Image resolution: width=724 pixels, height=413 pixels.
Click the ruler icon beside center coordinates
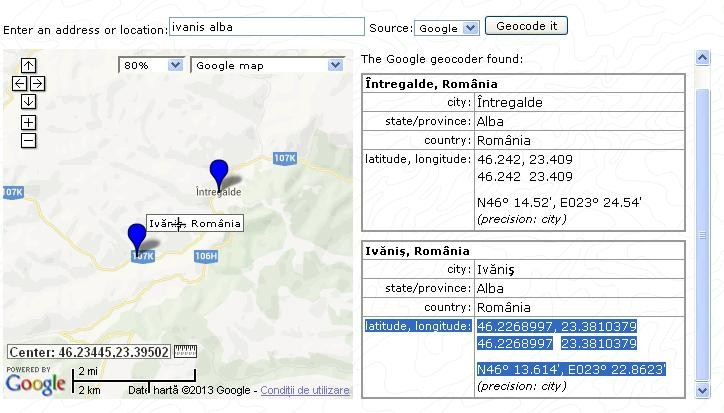(185, 352)
